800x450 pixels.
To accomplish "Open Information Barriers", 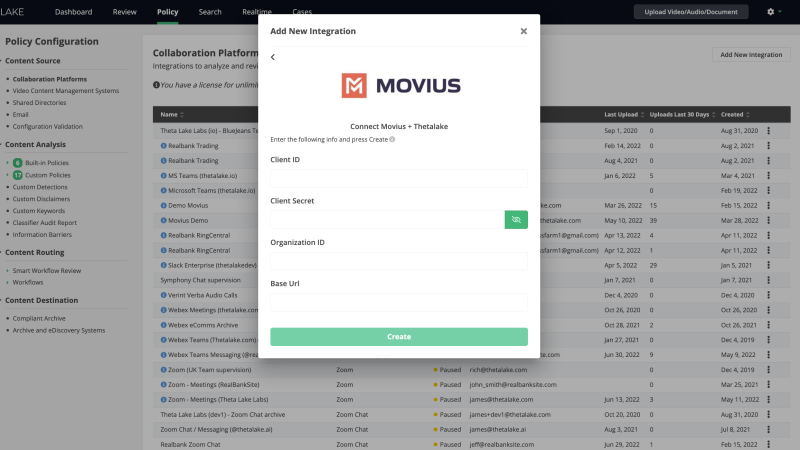I will (42, 235).
